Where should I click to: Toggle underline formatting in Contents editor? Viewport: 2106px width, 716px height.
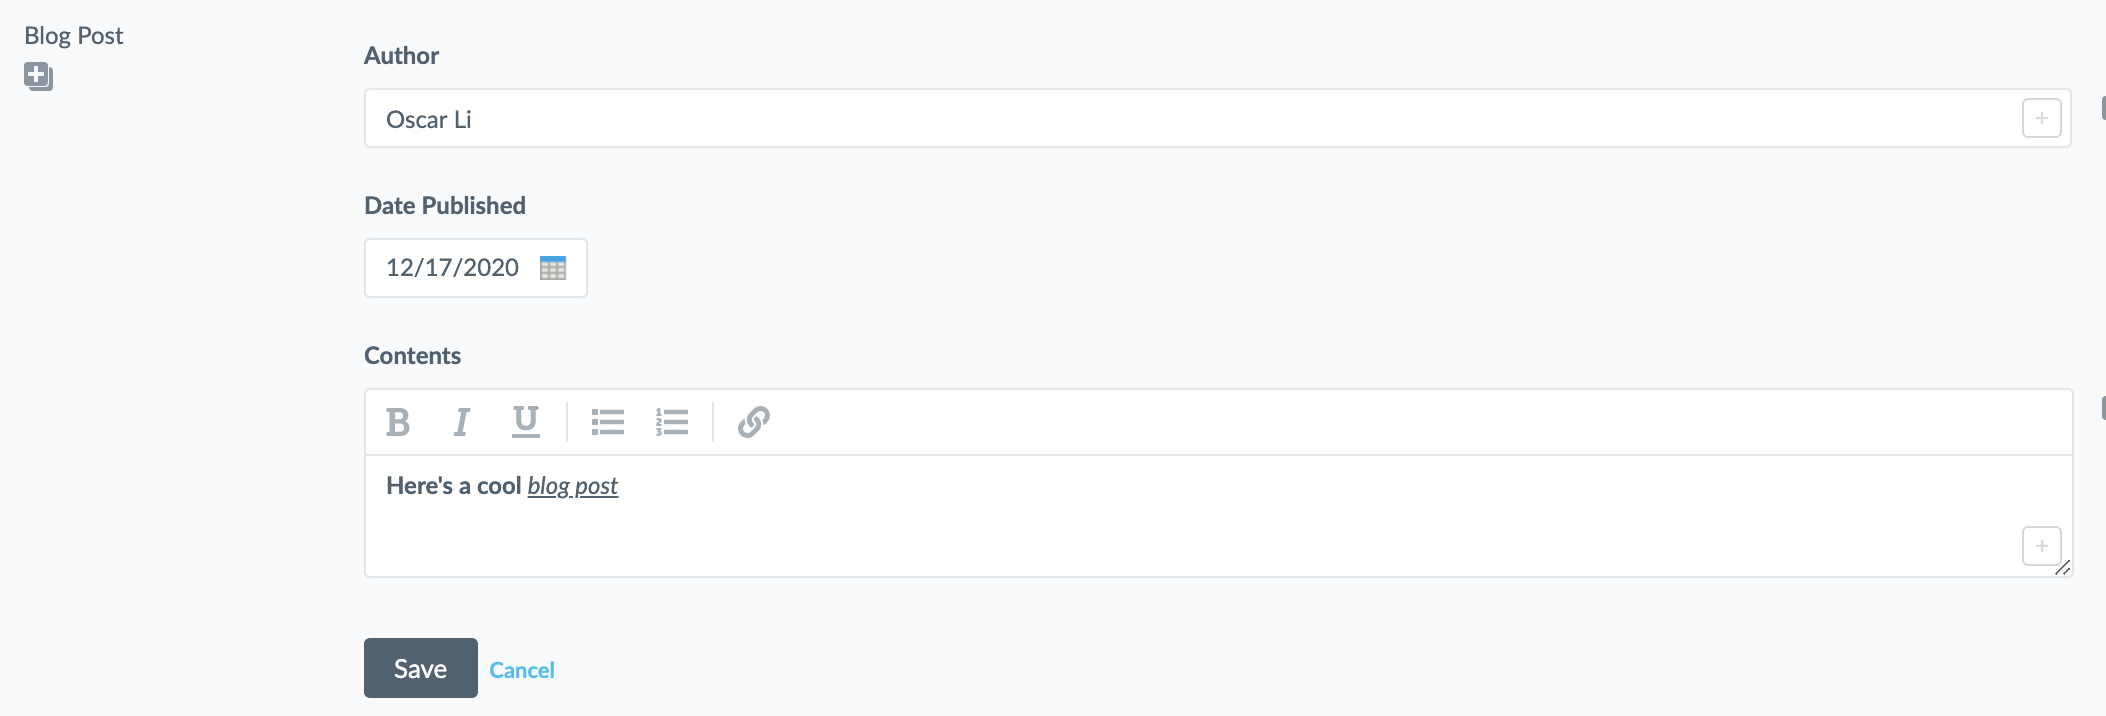tap(525, 422)
